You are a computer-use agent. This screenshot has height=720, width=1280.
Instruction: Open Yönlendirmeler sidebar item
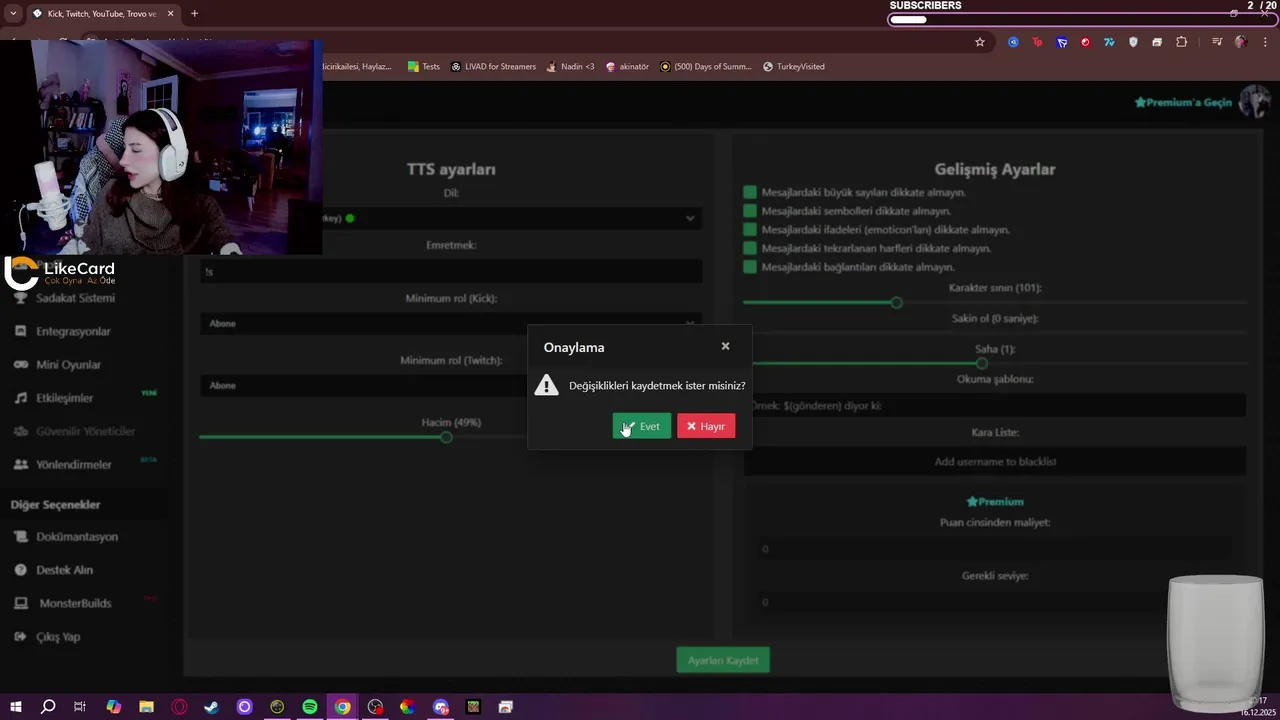click(x=62, y=465)
